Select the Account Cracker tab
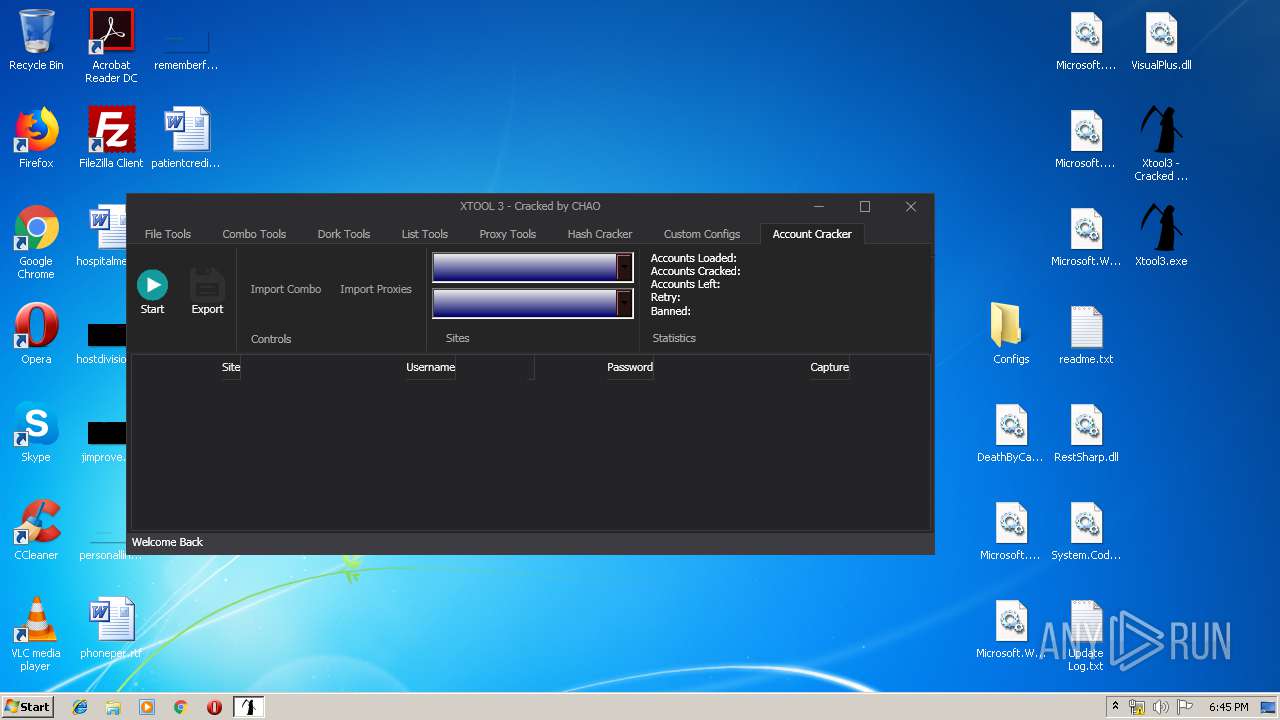This screenshot has height=720, width=1280. 812,234
